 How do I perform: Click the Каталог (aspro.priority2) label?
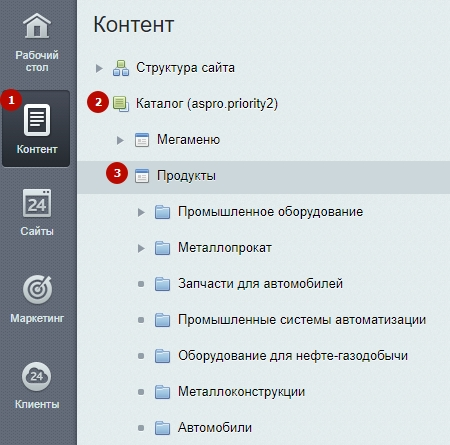tap(207, 104)
